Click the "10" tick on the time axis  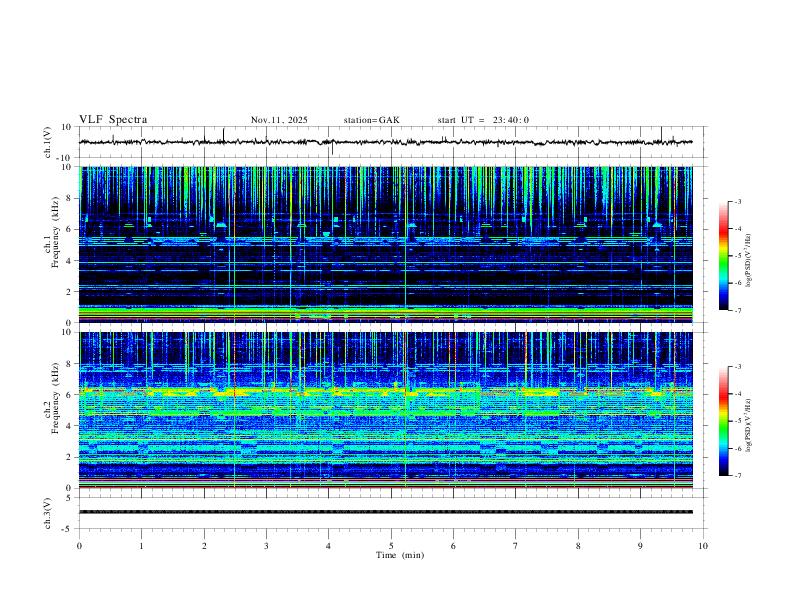703,546
